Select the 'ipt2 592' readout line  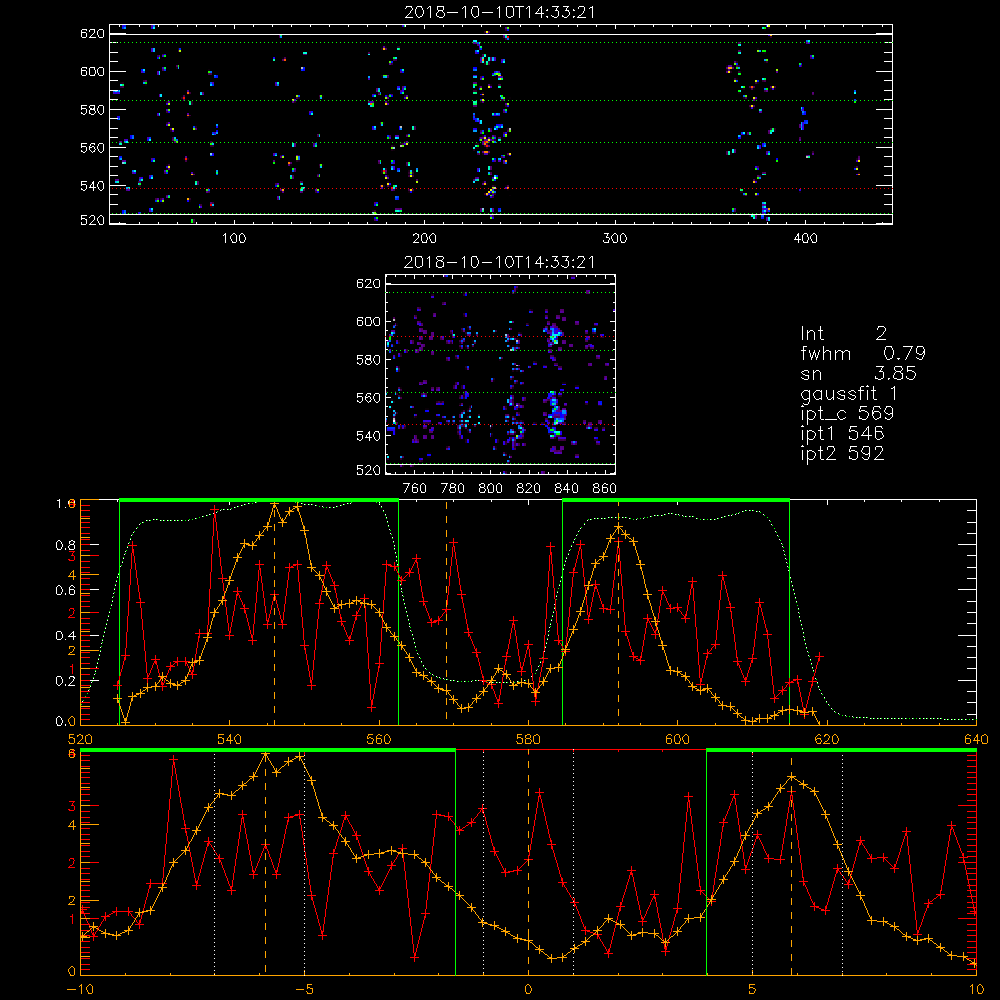coord(842,453)
